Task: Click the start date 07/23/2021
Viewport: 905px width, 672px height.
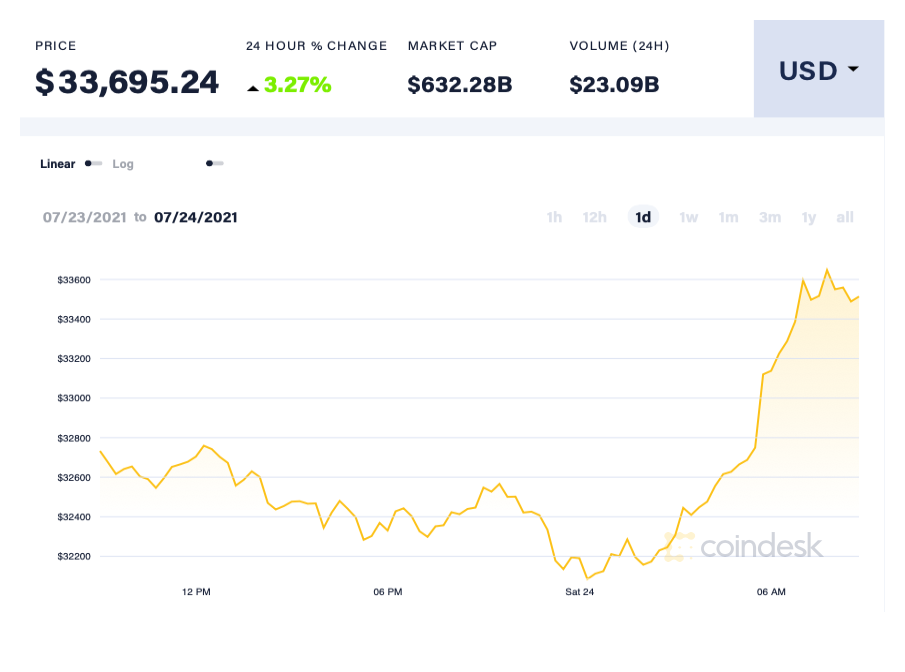Action: (x=85, y=217)
